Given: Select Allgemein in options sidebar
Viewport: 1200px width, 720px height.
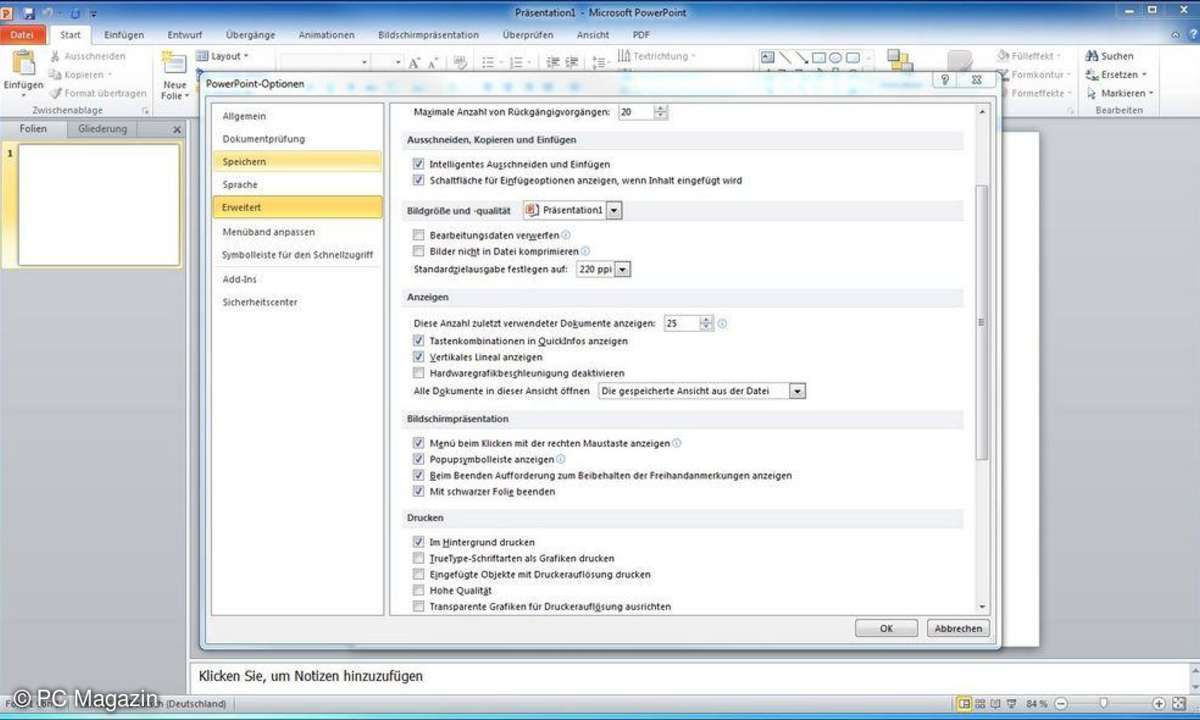Looking at the screenshot, I should click(297, 116).
